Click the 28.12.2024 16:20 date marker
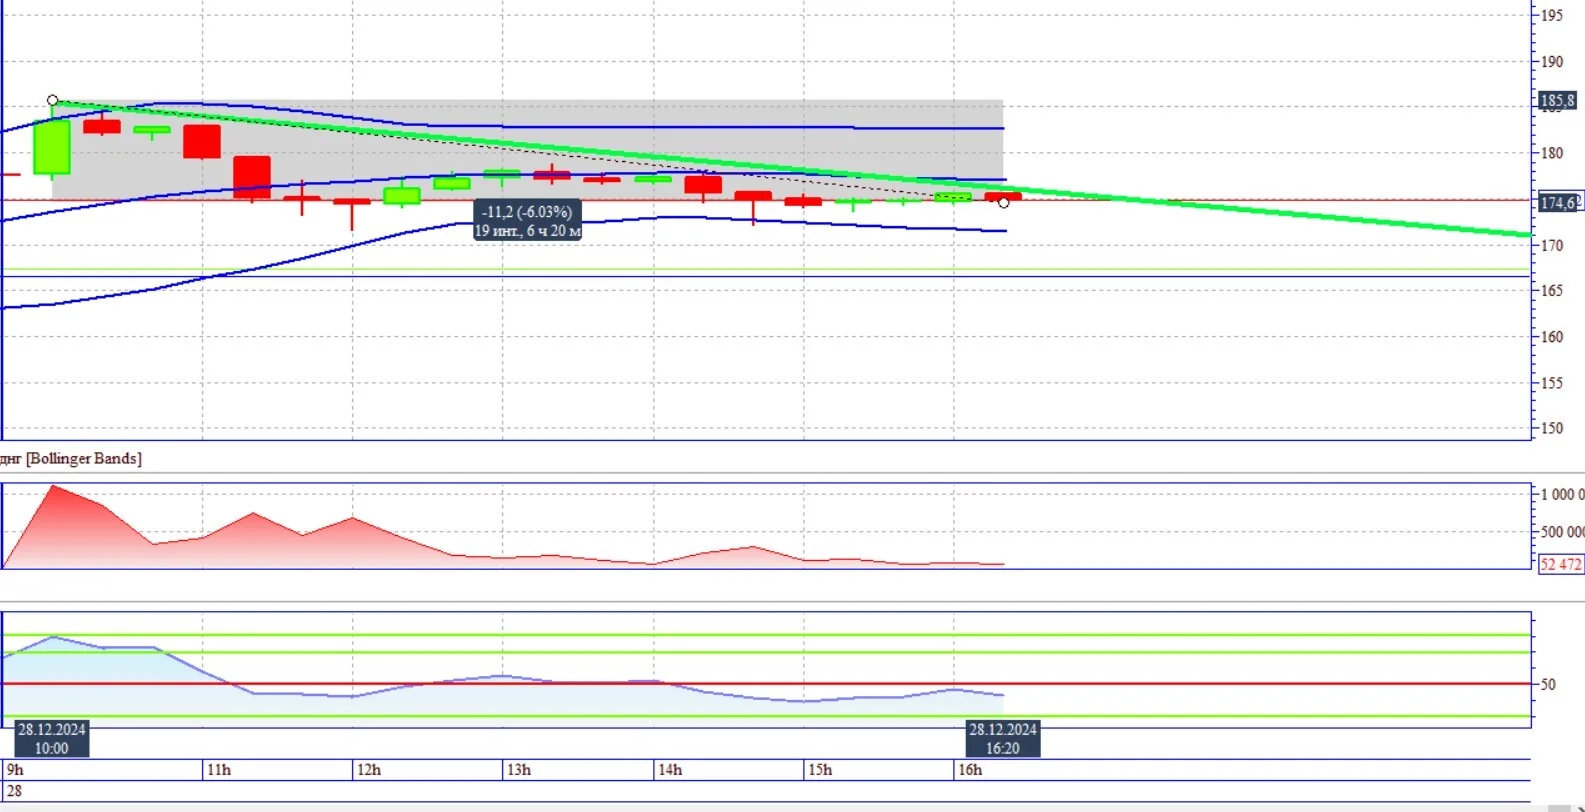Viewport: 1585px width, 812px height. pyautogui.click(x=1002, y=738)
